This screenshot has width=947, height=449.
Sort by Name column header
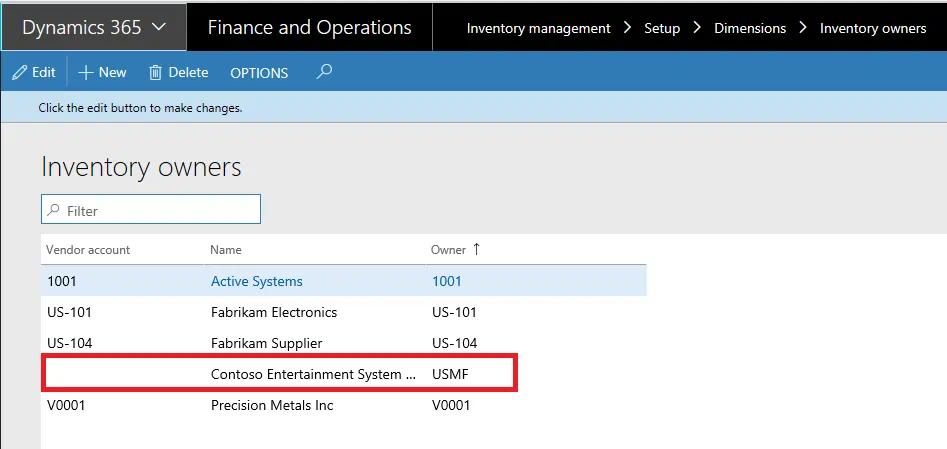pos(226,250)
